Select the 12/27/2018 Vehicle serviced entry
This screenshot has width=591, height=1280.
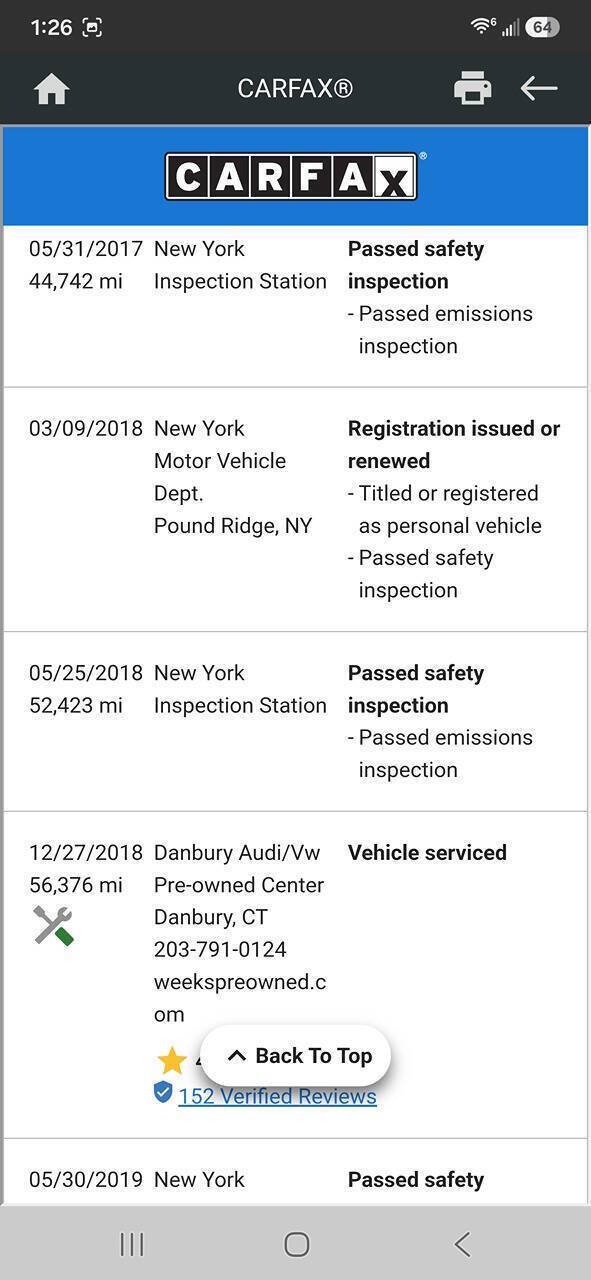[x=295, y=975]
